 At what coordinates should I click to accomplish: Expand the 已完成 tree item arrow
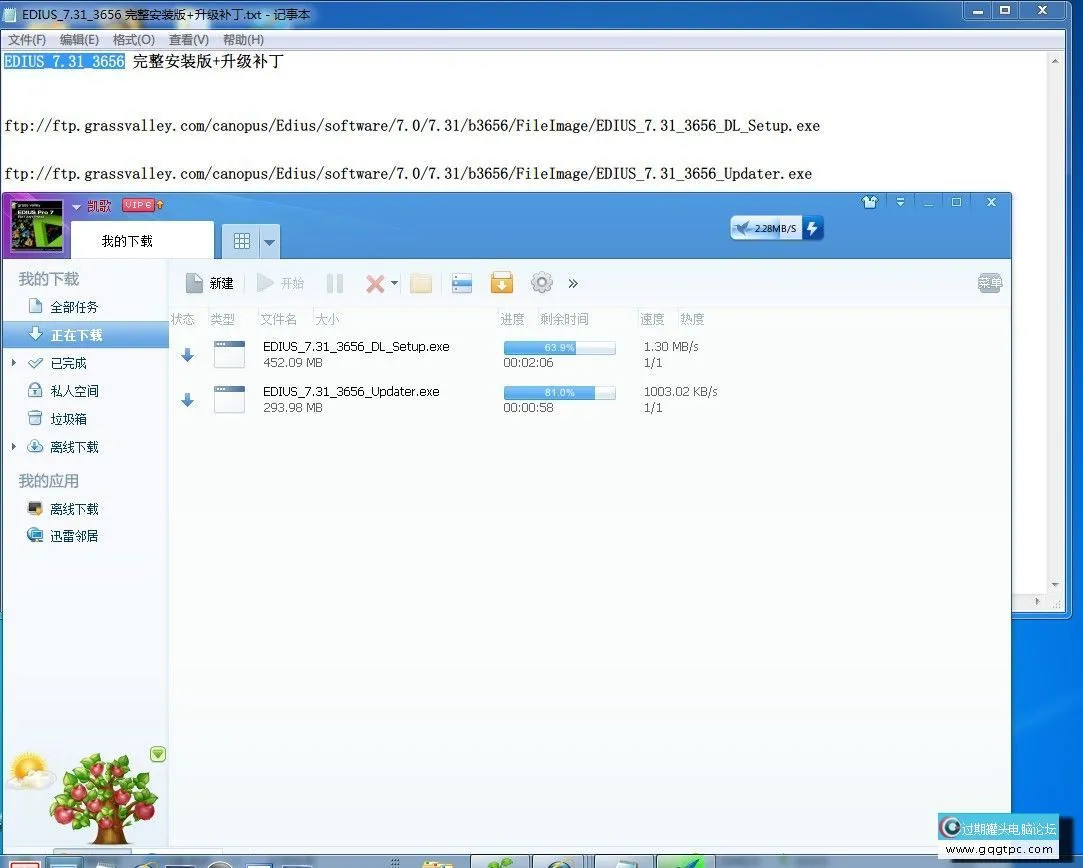pos(14,363)
